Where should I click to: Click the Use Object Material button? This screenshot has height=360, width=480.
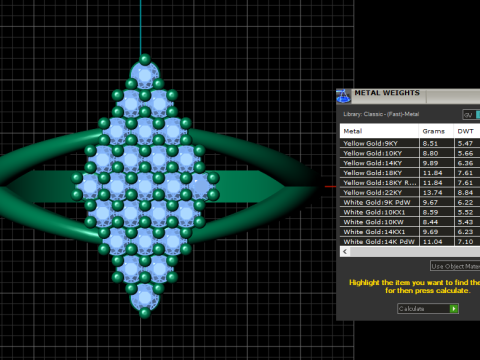pyautogui.click(x=455, y=266)
